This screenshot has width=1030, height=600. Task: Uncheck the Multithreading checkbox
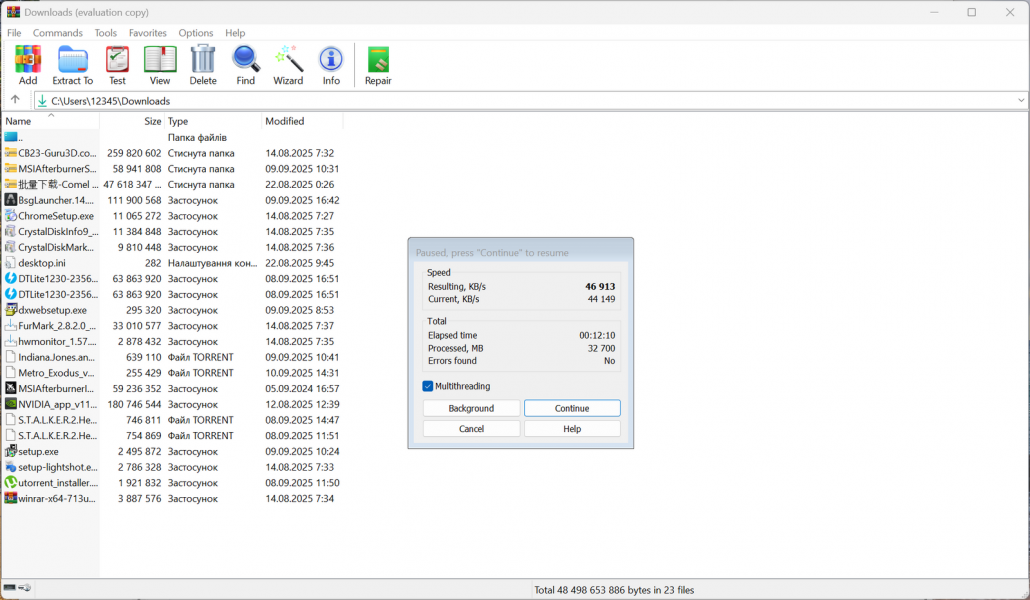tap(428, 386)
